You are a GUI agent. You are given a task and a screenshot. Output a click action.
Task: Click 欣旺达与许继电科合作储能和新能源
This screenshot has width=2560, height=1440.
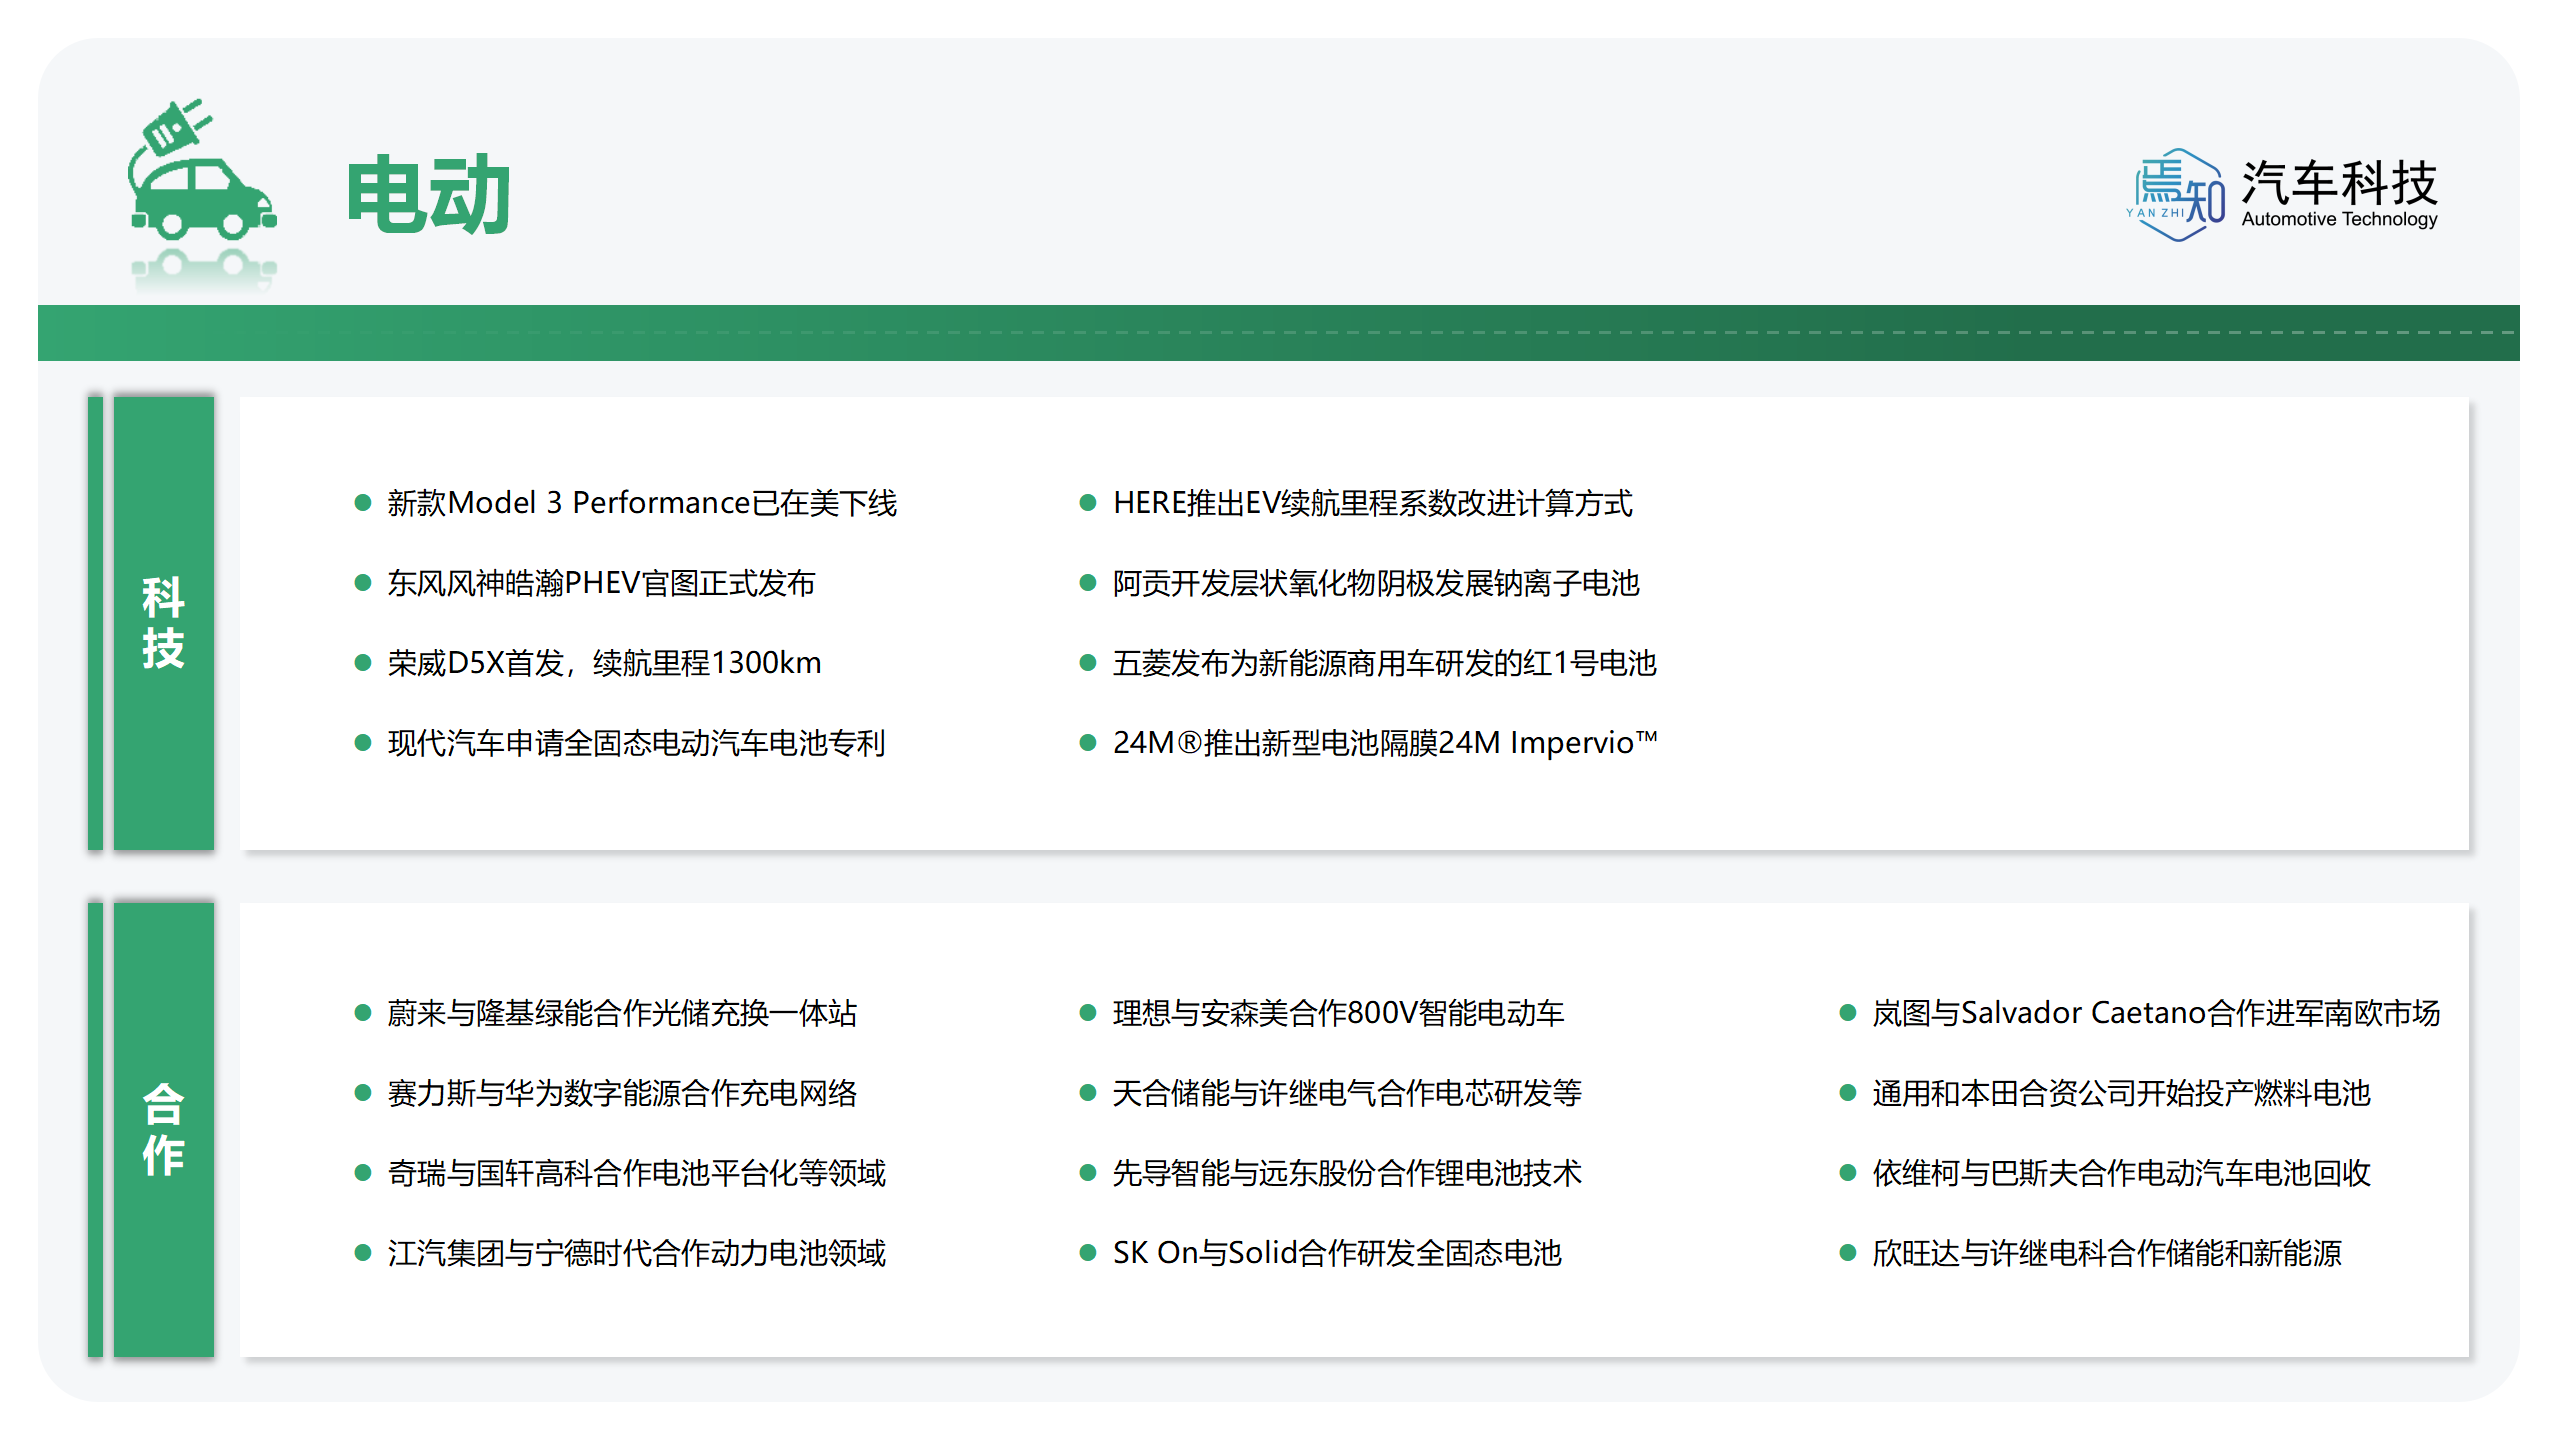2107,1253
